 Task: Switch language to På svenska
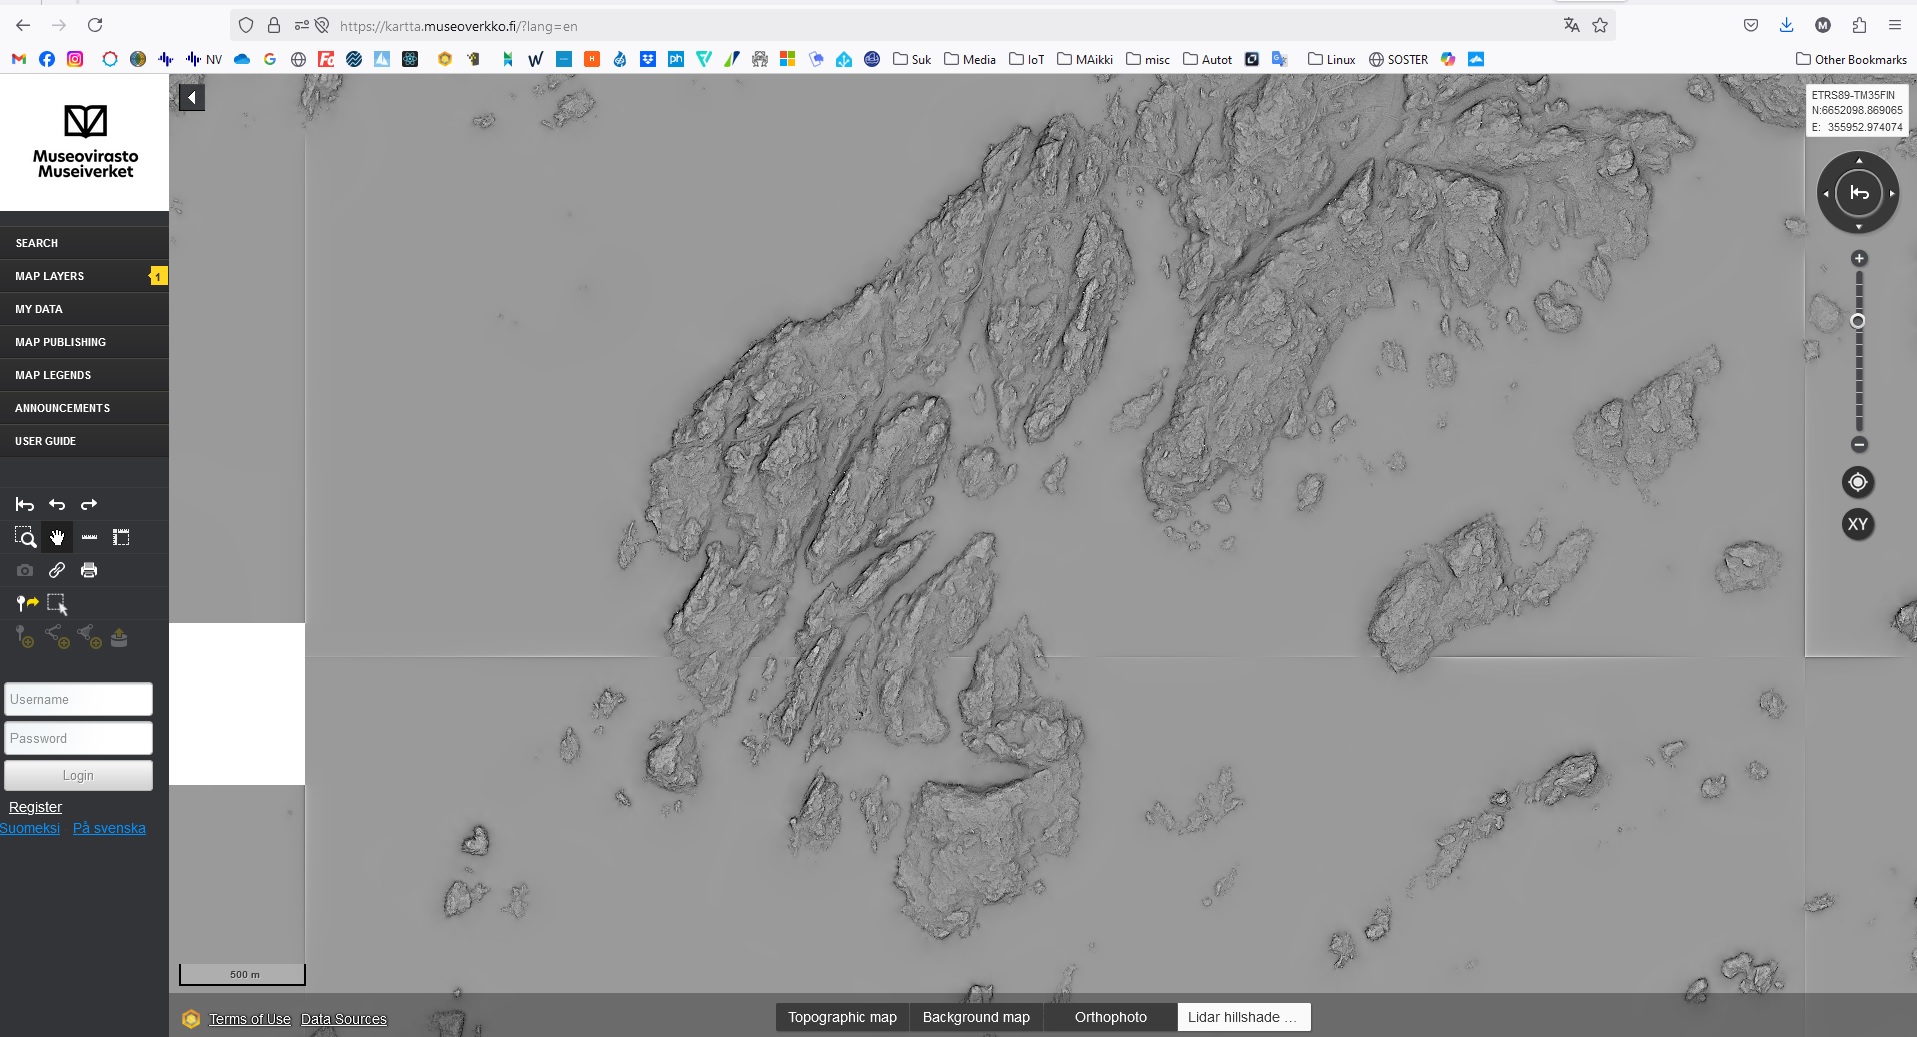tap(109, 828)
